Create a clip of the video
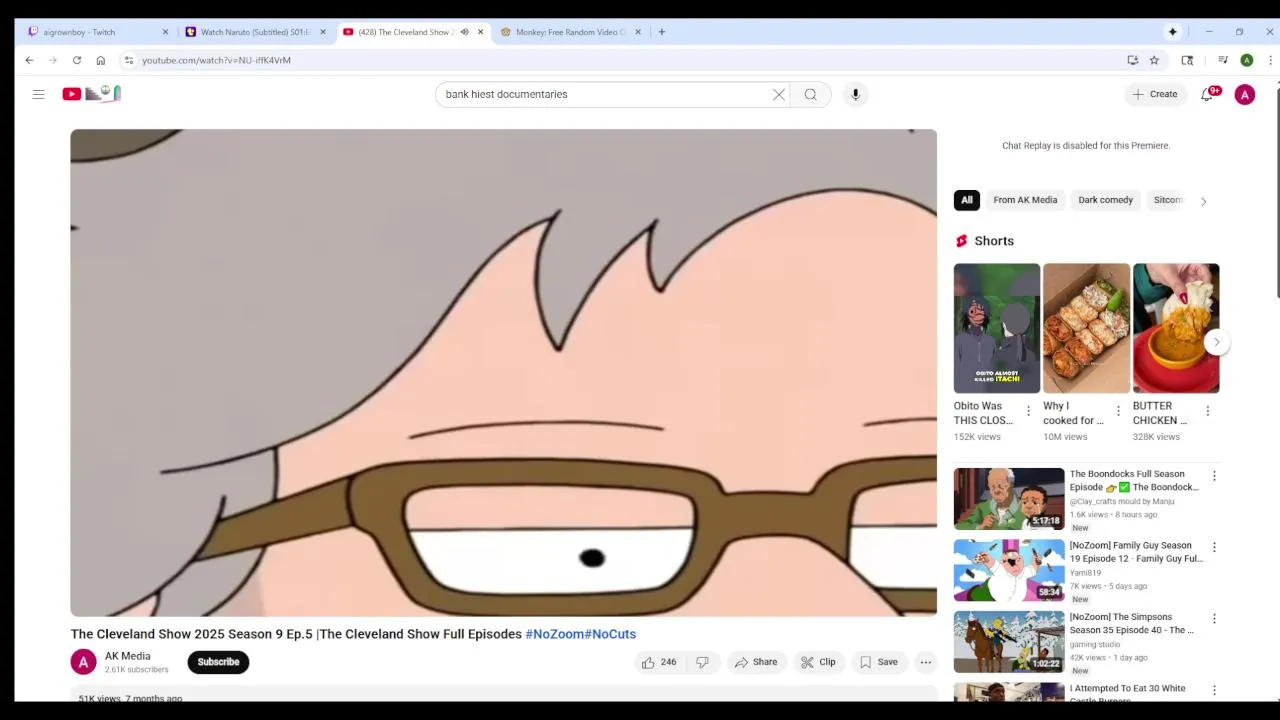Screen dimensions: 1280x720 click(818, 662)
